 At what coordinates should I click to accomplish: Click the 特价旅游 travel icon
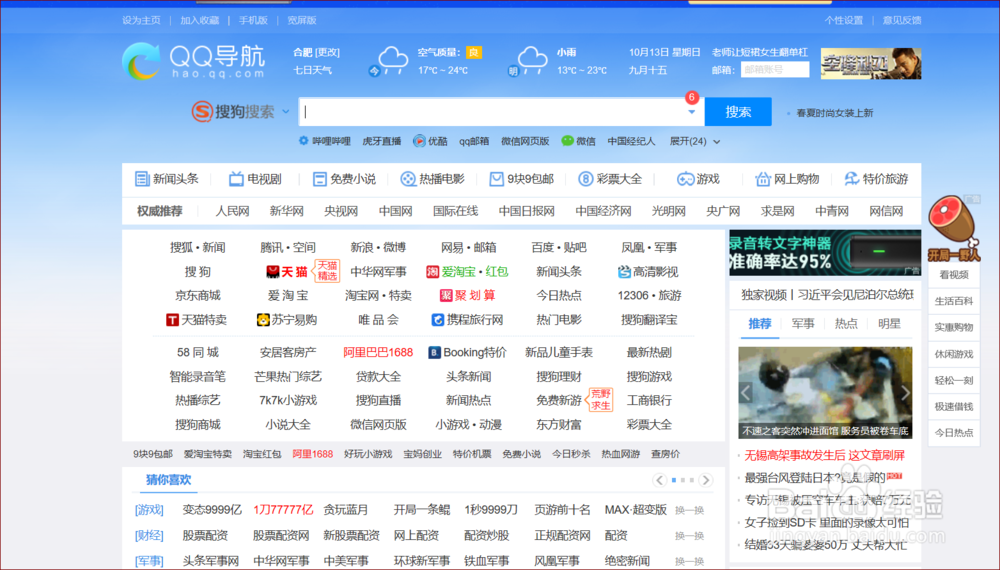pos(851,179)
